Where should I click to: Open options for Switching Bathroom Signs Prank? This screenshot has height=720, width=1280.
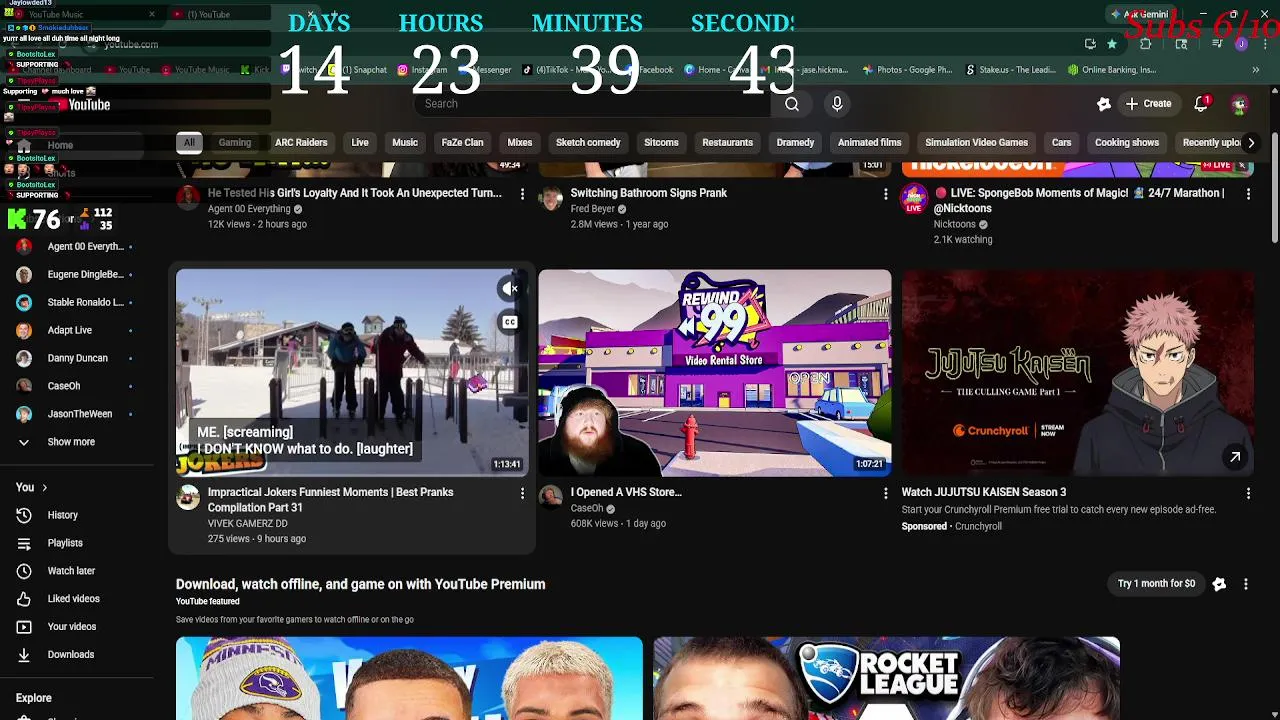pyautogui.click(x=885, y=194)
